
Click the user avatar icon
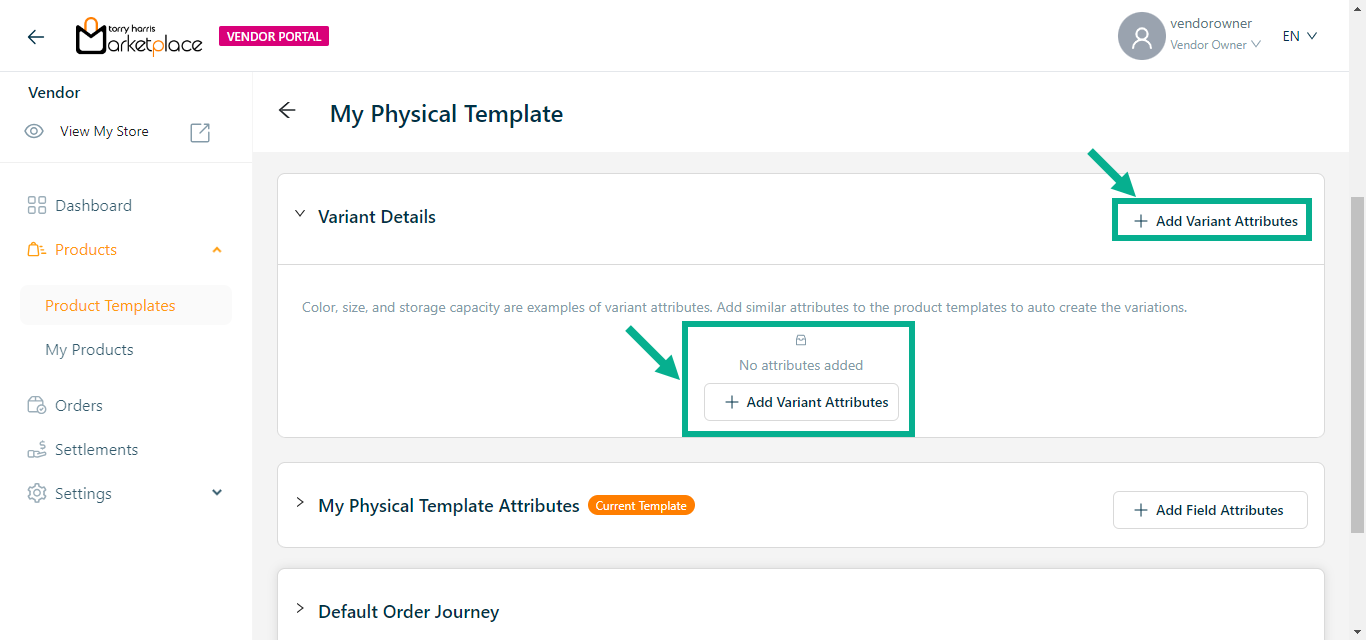[x=1141, y=37]
